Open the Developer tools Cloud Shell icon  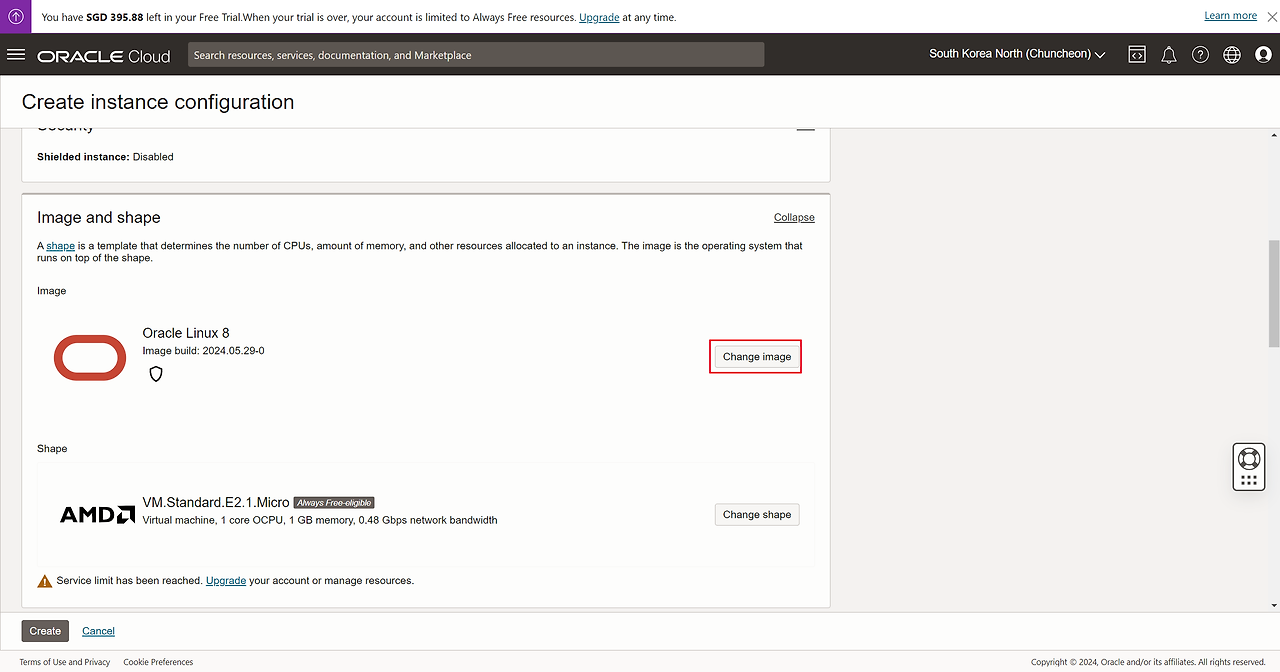[x=1137, y=55]
